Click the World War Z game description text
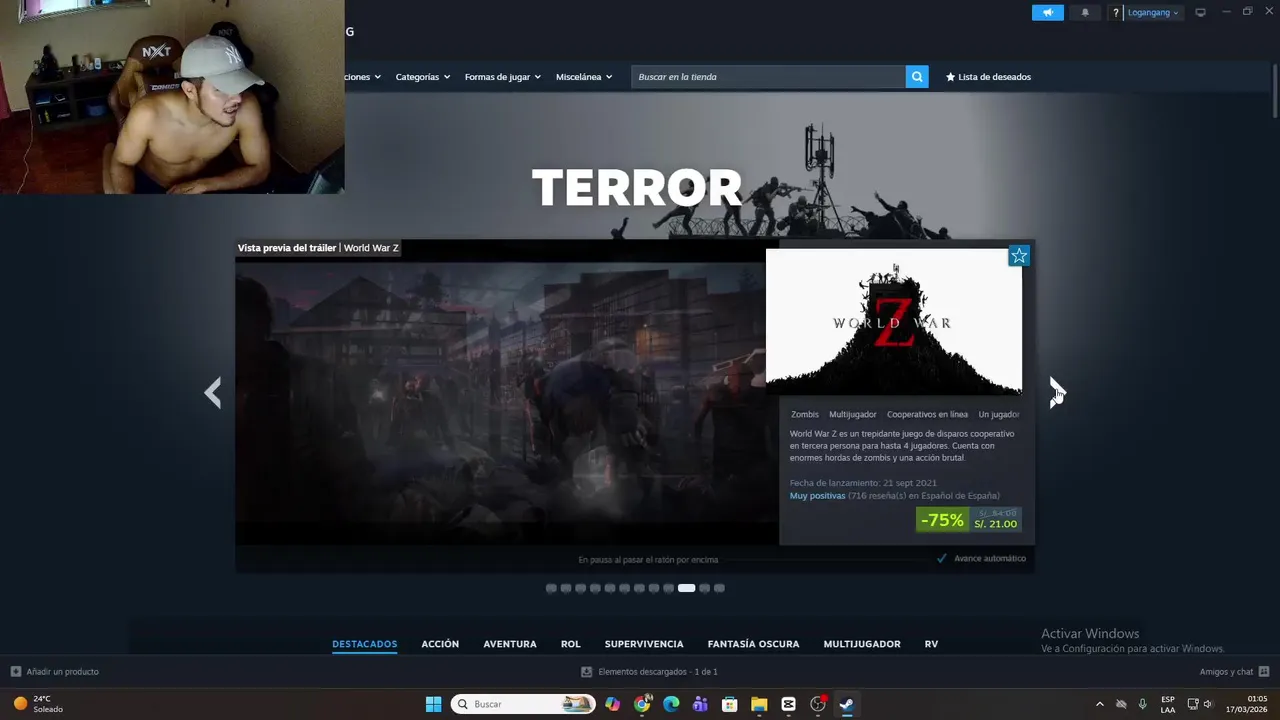This screenshot has width=1280, height=720. tap(902, 446)
